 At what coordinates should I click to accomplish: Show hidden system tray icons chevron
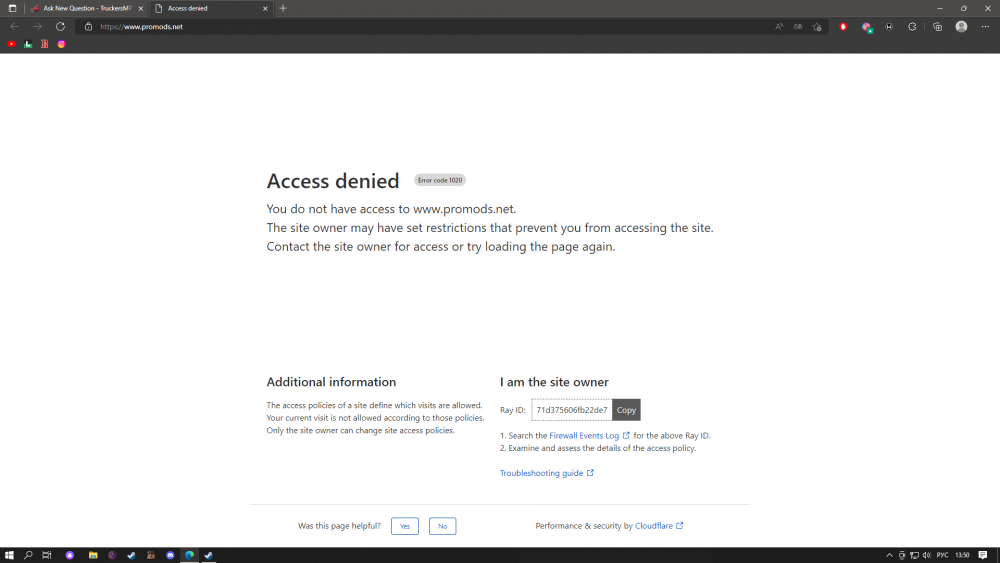pos(890,555)
